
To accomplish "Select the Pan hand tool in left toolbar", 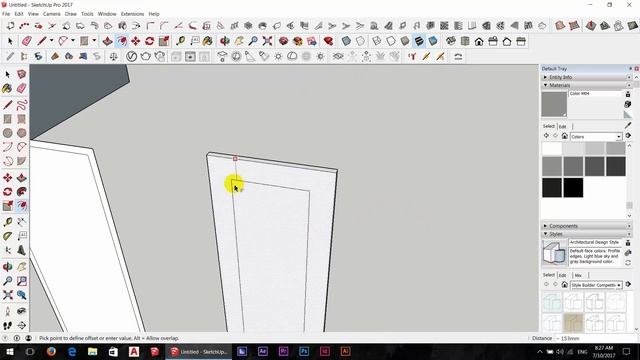I will tap(22, 267).
